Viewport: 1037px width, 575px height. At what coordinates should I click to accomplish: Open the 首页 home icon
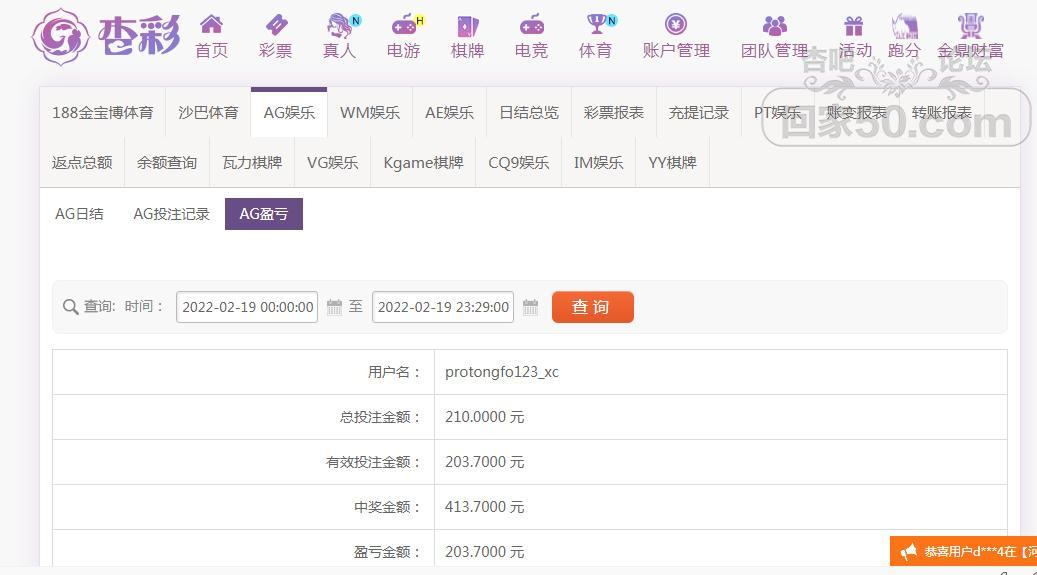tap(212, 24)
